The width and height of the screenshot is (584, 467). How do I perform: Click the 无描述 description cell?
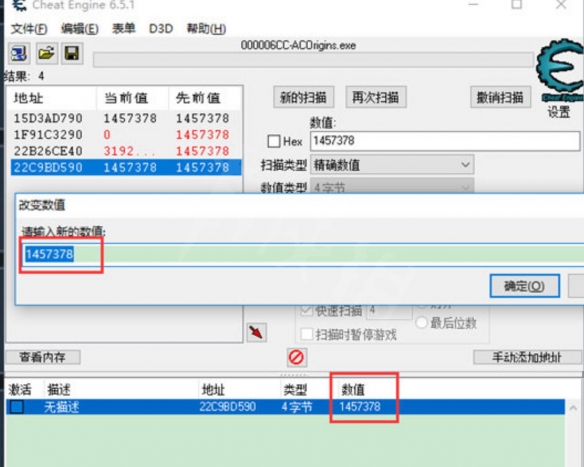pyautogui.click(x=61, y=407)
